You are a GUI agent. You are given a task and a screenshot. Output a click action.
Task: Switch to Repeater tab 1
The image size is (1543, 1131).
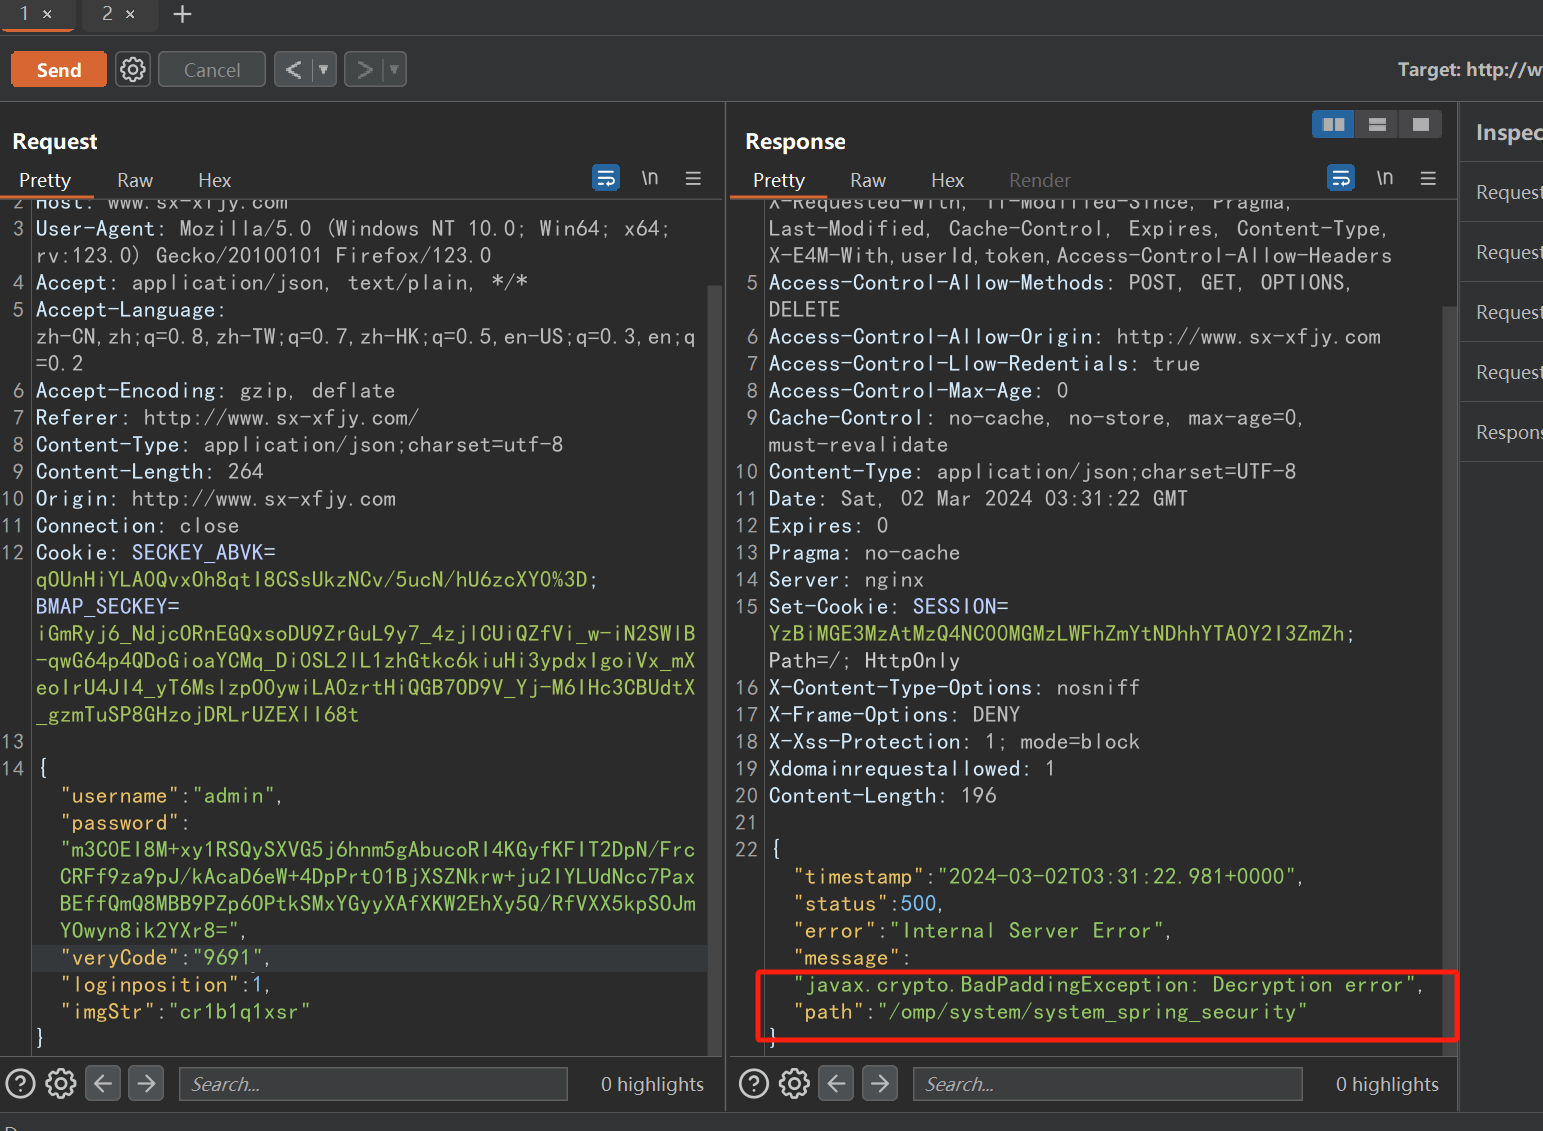point(24,14)
